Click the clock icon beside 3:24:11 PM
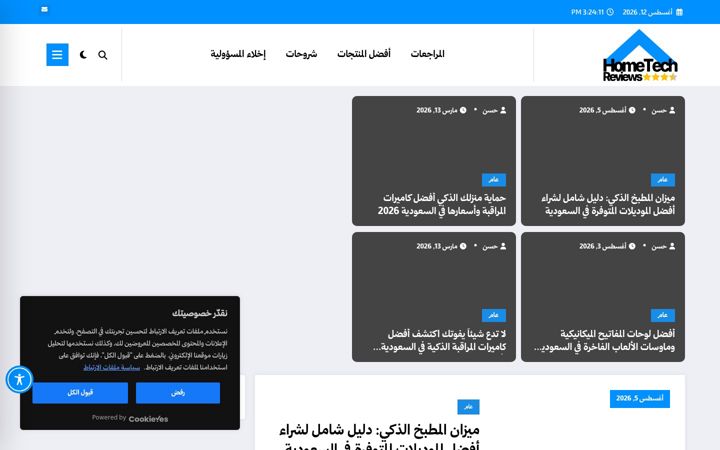 (x=610, y=12)
